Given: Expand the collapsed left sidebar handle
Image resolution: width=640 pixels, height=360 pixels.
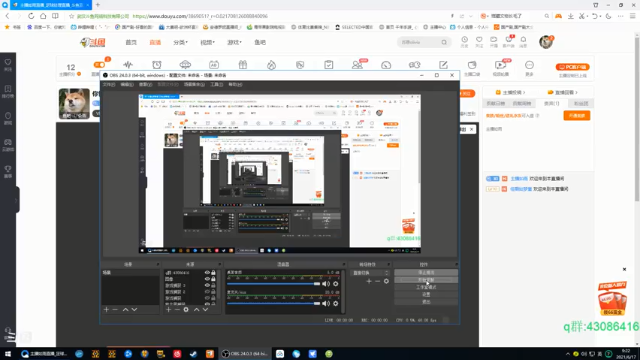Looking at the screenshot, I should [16, 200].
